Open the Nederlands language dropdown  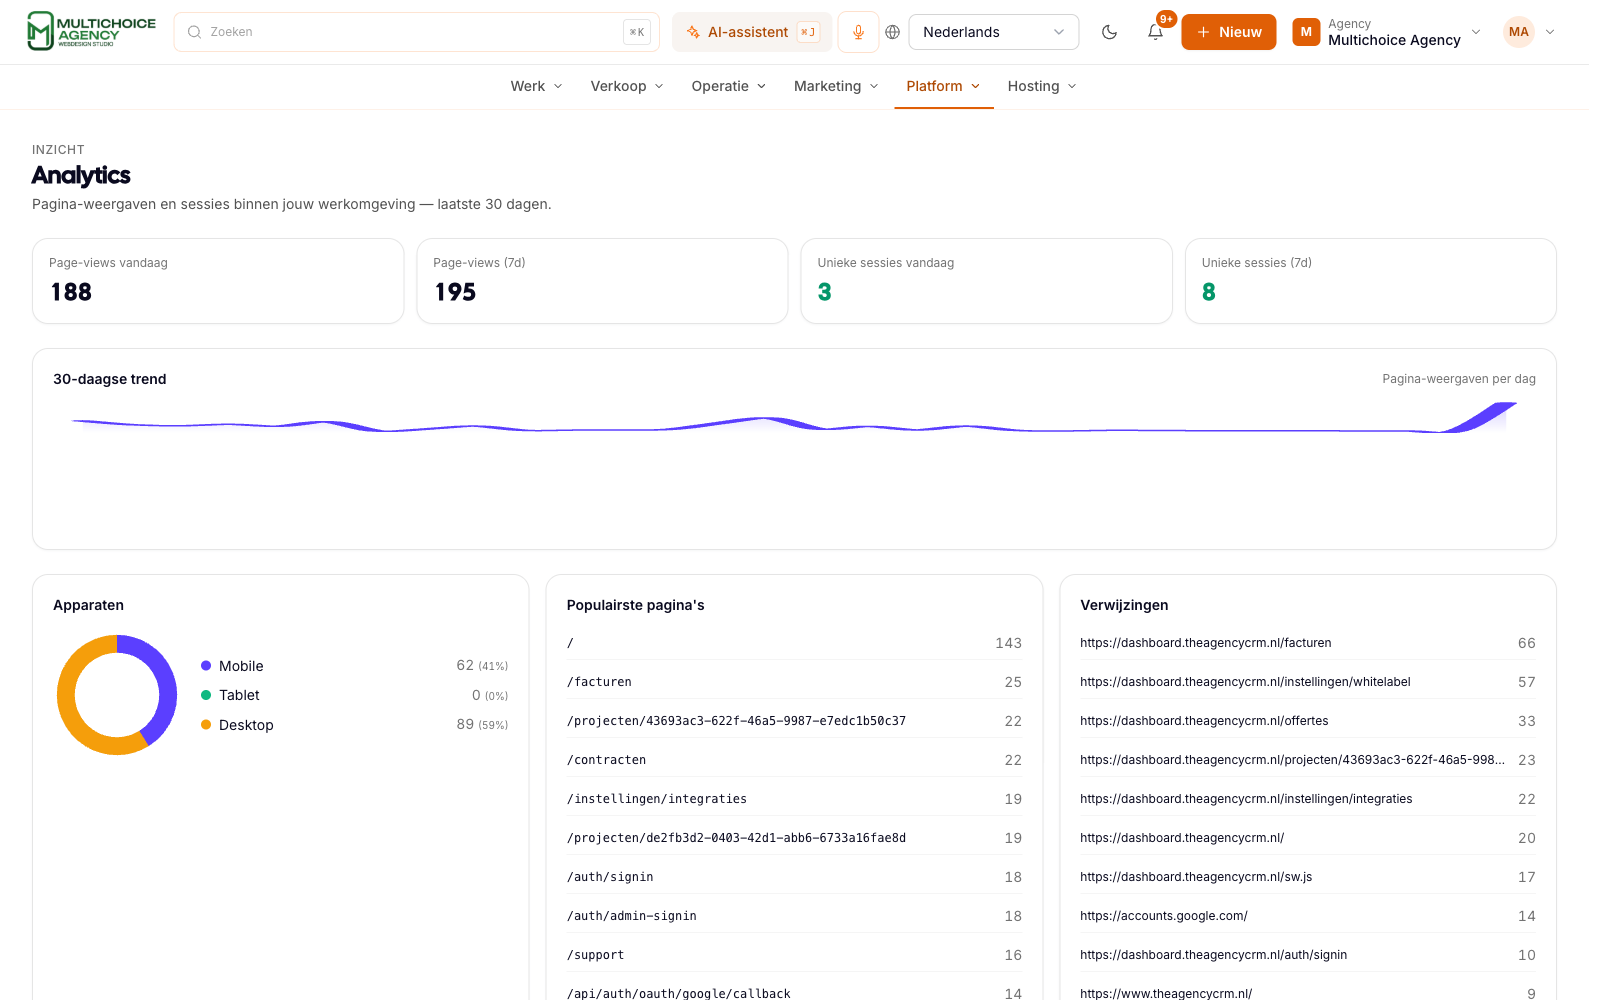coord(994,32)
